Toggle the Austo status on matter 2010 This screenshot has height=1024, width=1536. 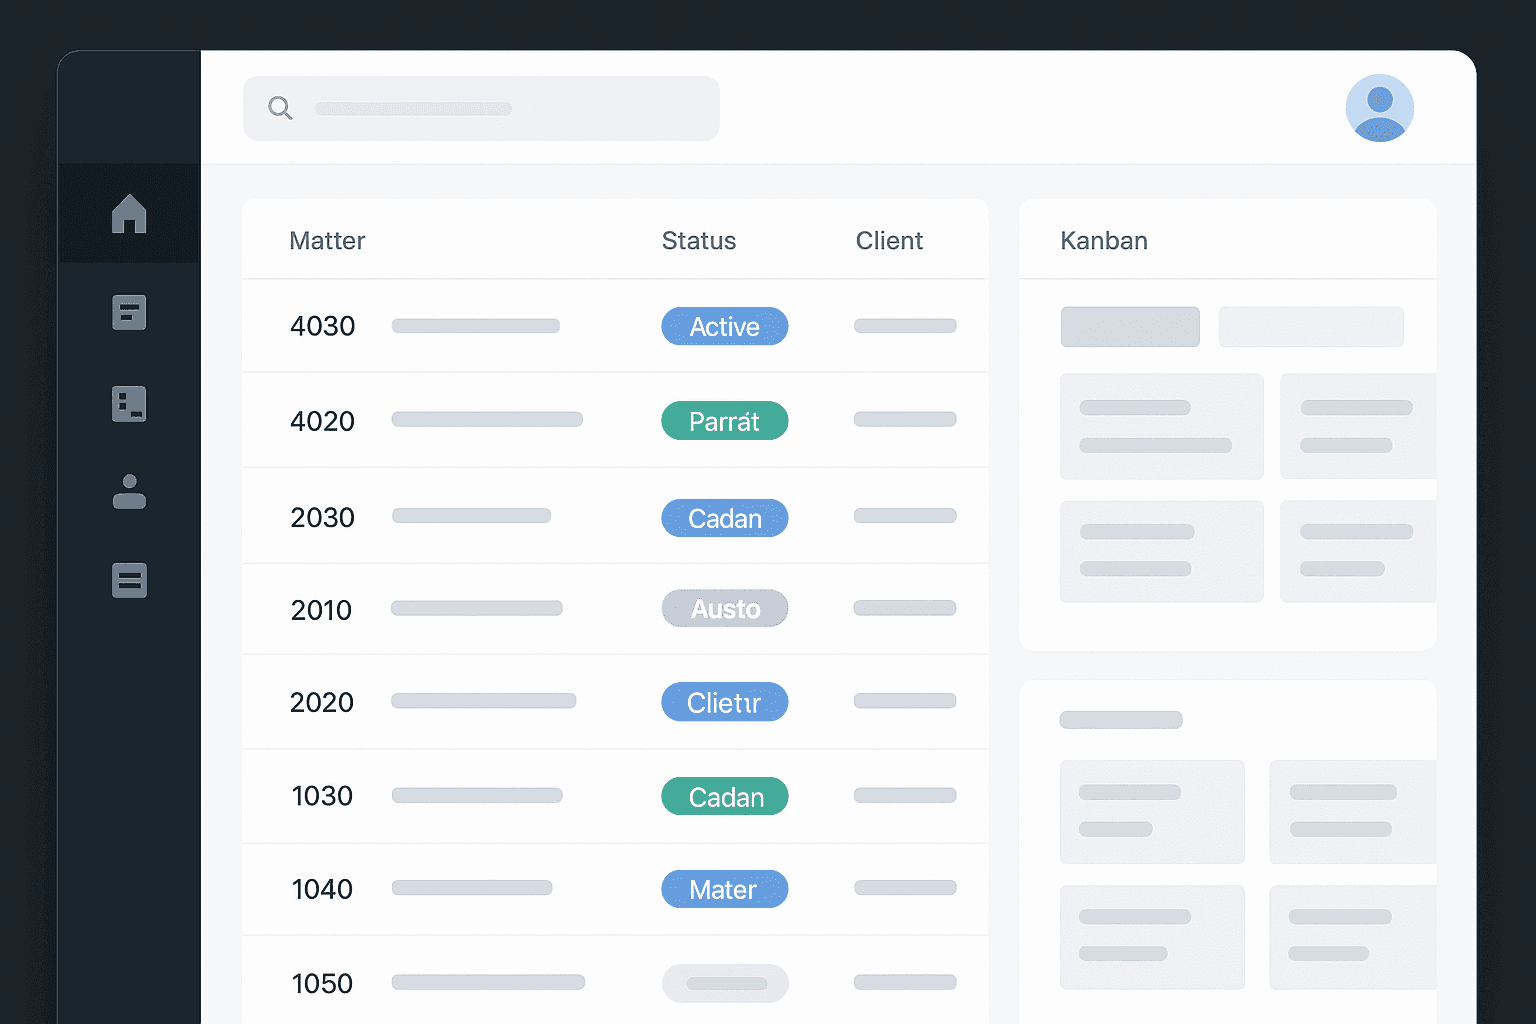pyautogui.click(x=724, y=608)
